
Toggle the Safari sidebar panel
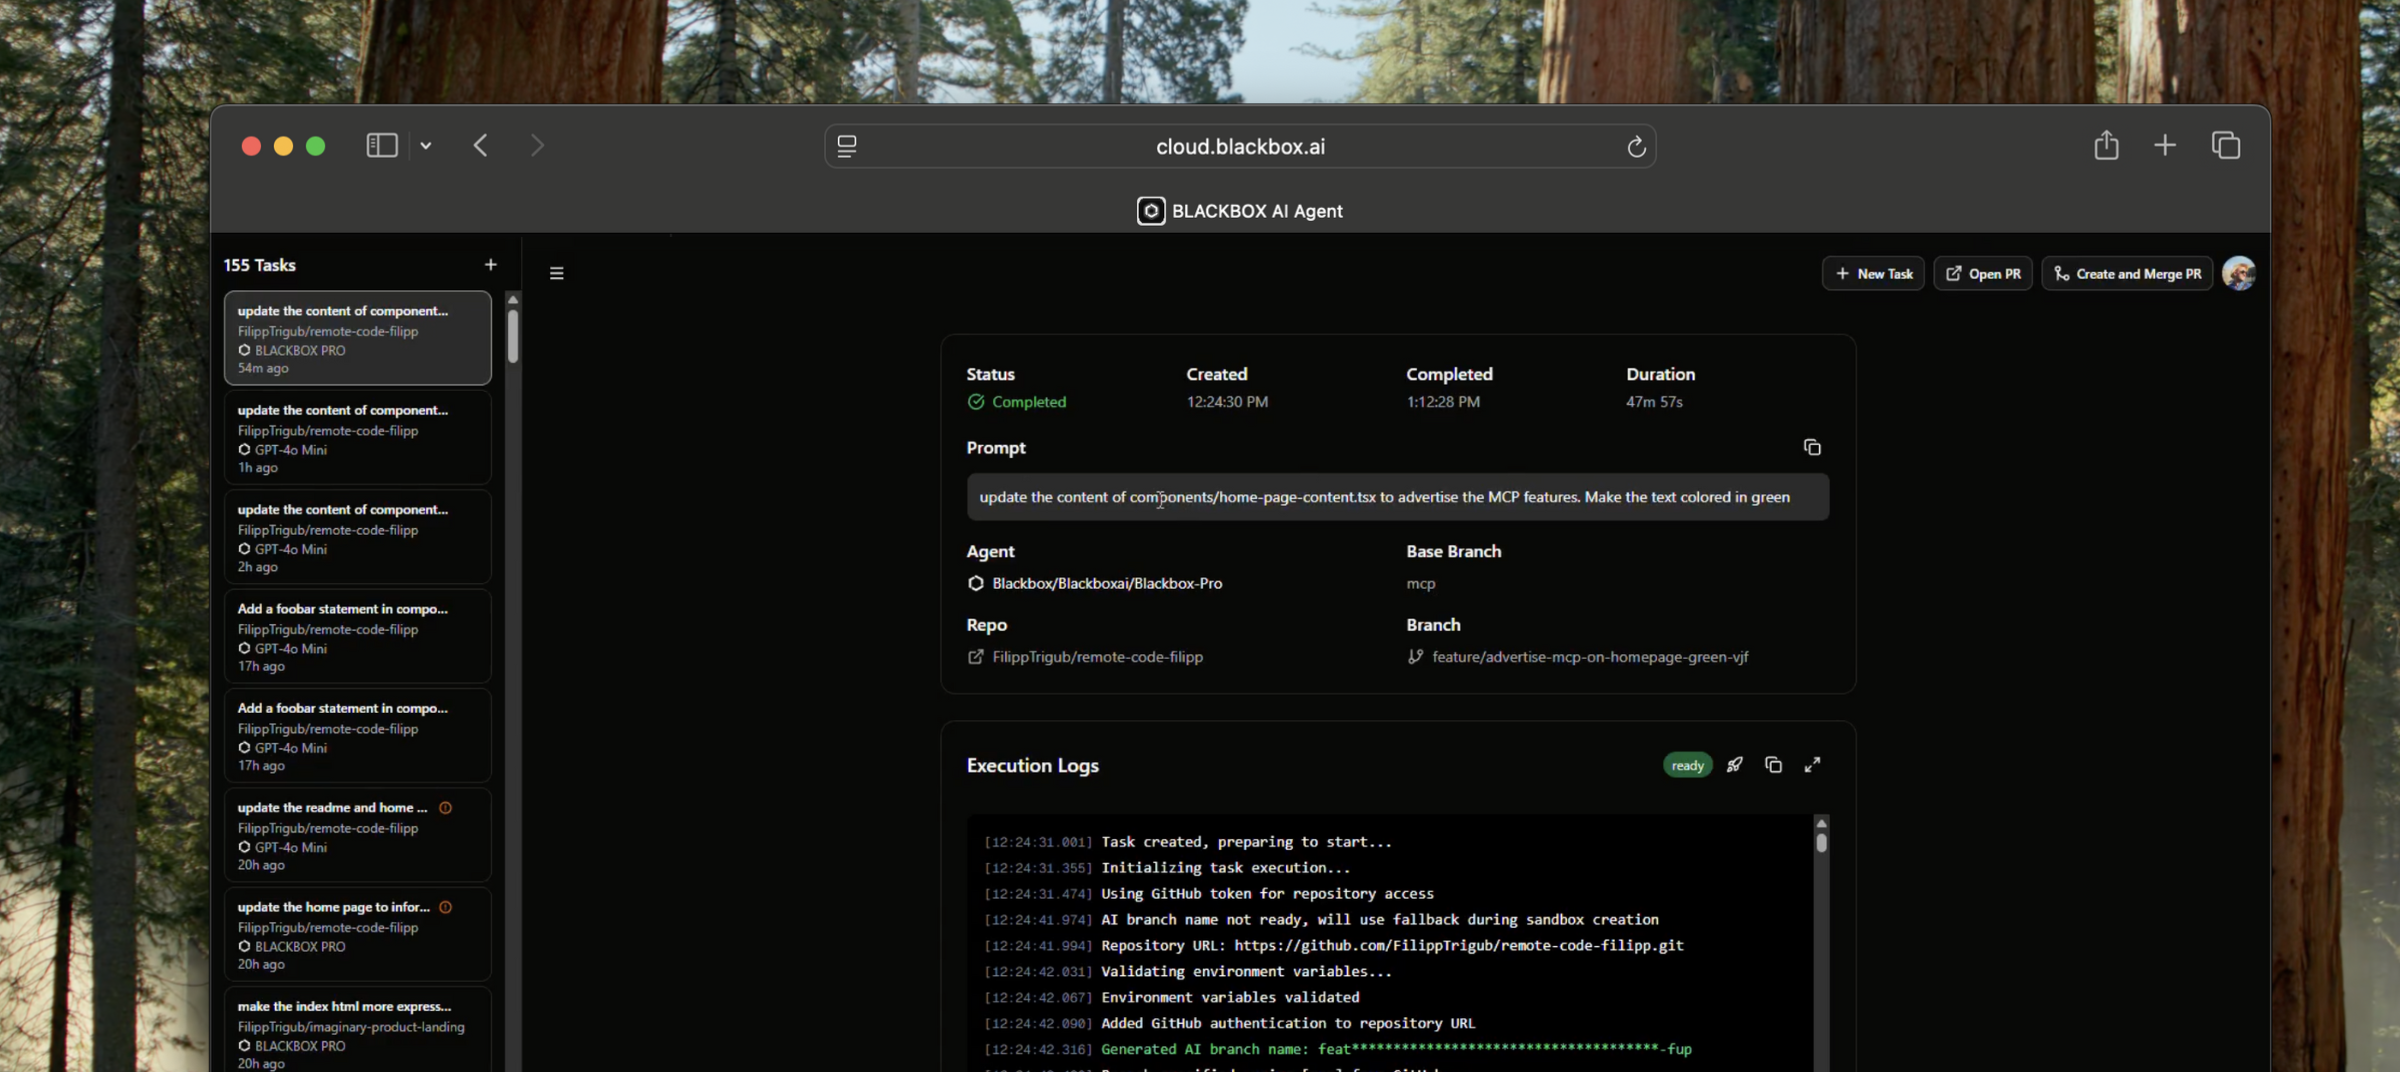pos(381,146)
